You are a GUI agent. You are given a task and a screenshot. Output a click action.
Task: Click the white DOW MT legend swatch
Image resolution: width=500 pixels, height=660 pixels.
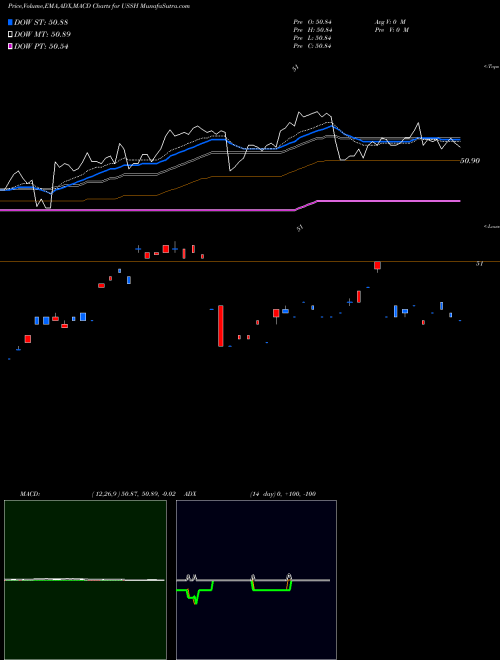coord(10,35)
